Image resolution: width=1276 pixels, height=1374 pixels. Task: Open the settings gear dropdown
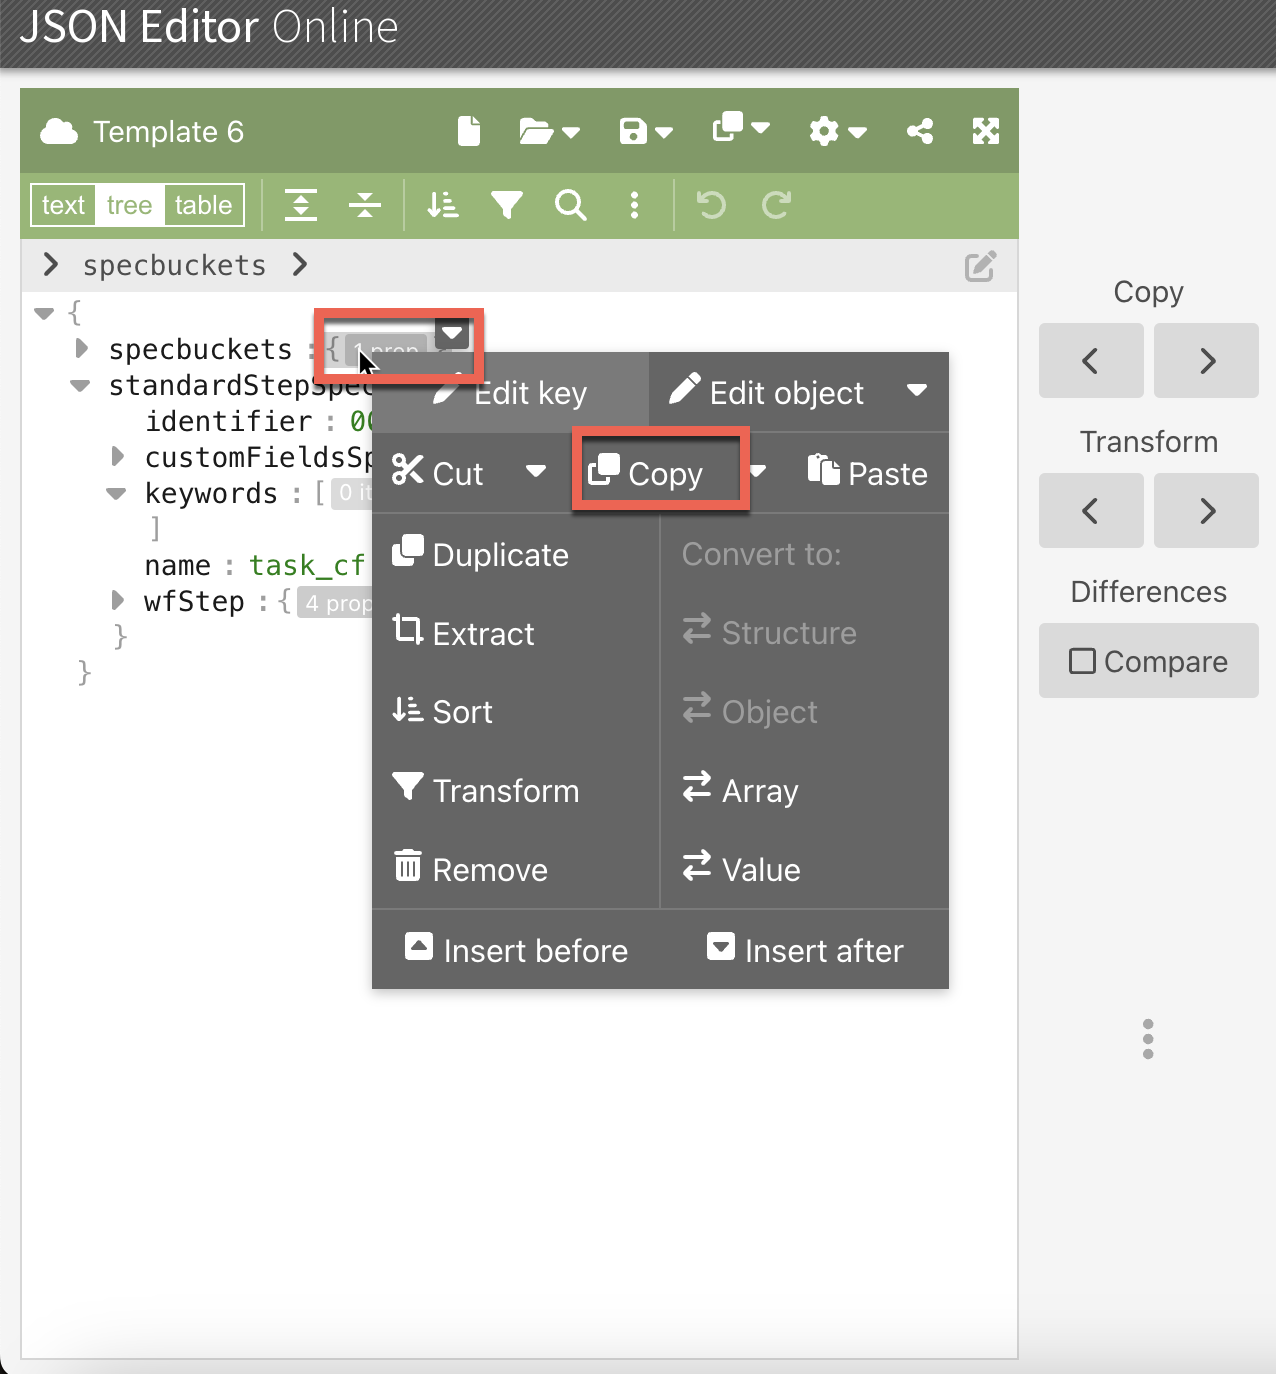pyautogui.click(x=837, y=131)
